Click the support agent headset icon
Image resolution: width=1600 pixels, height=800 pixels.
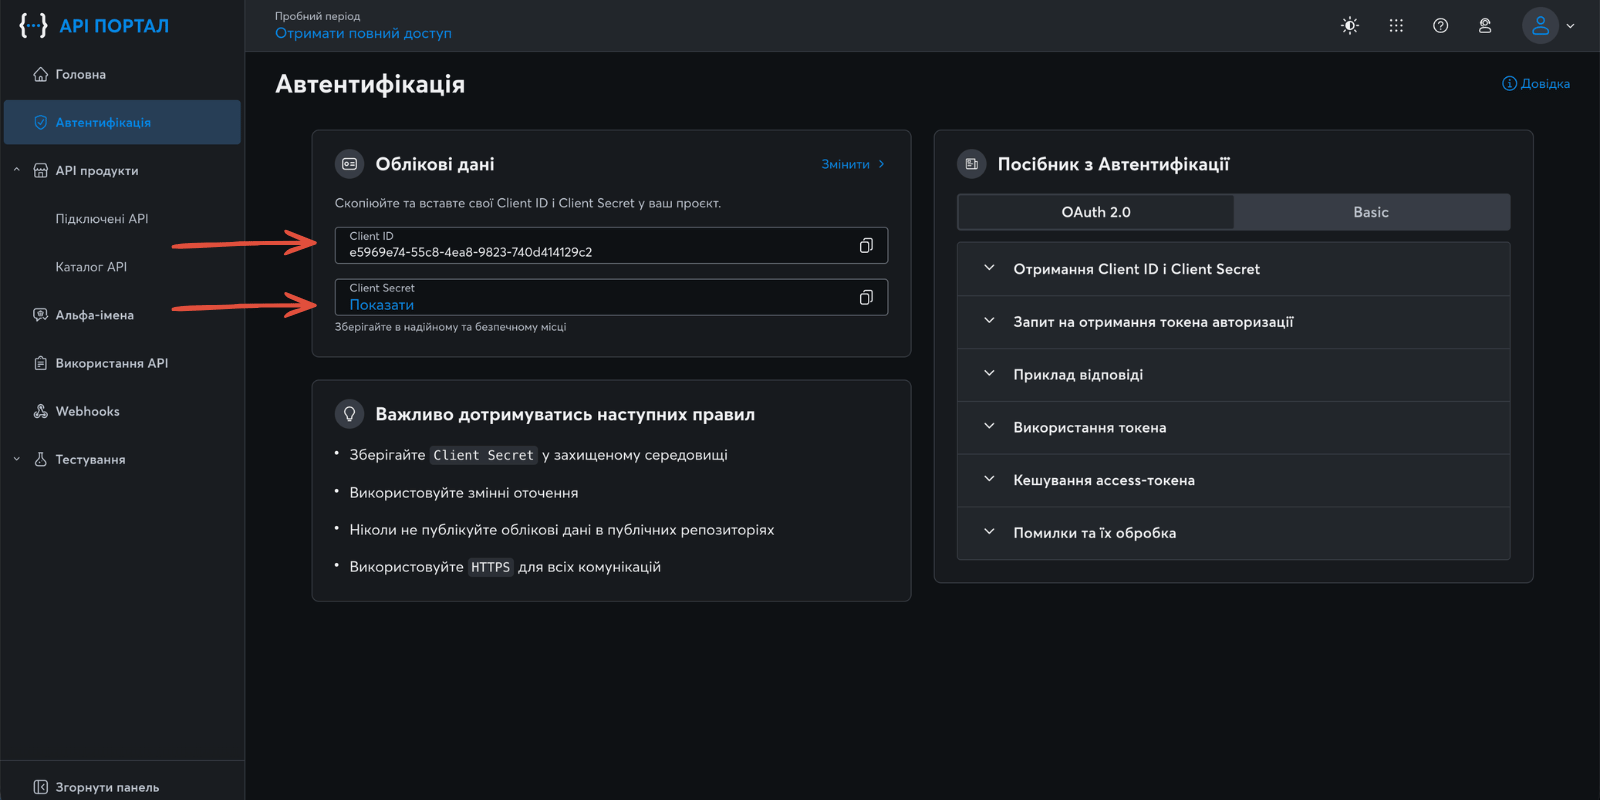click(x=1485, y=26)
